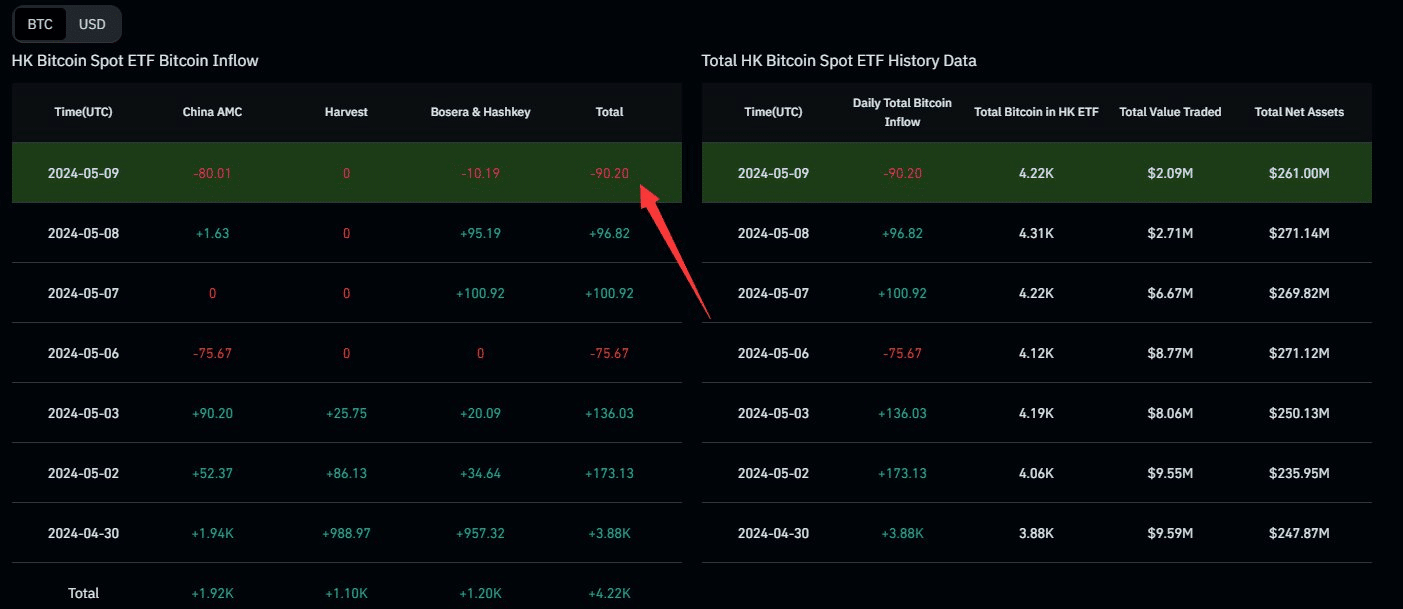Click the Total HK Bitcoin Spot ETF History title
Viewport: 1403px width, 609px height.
coord(839,60)
